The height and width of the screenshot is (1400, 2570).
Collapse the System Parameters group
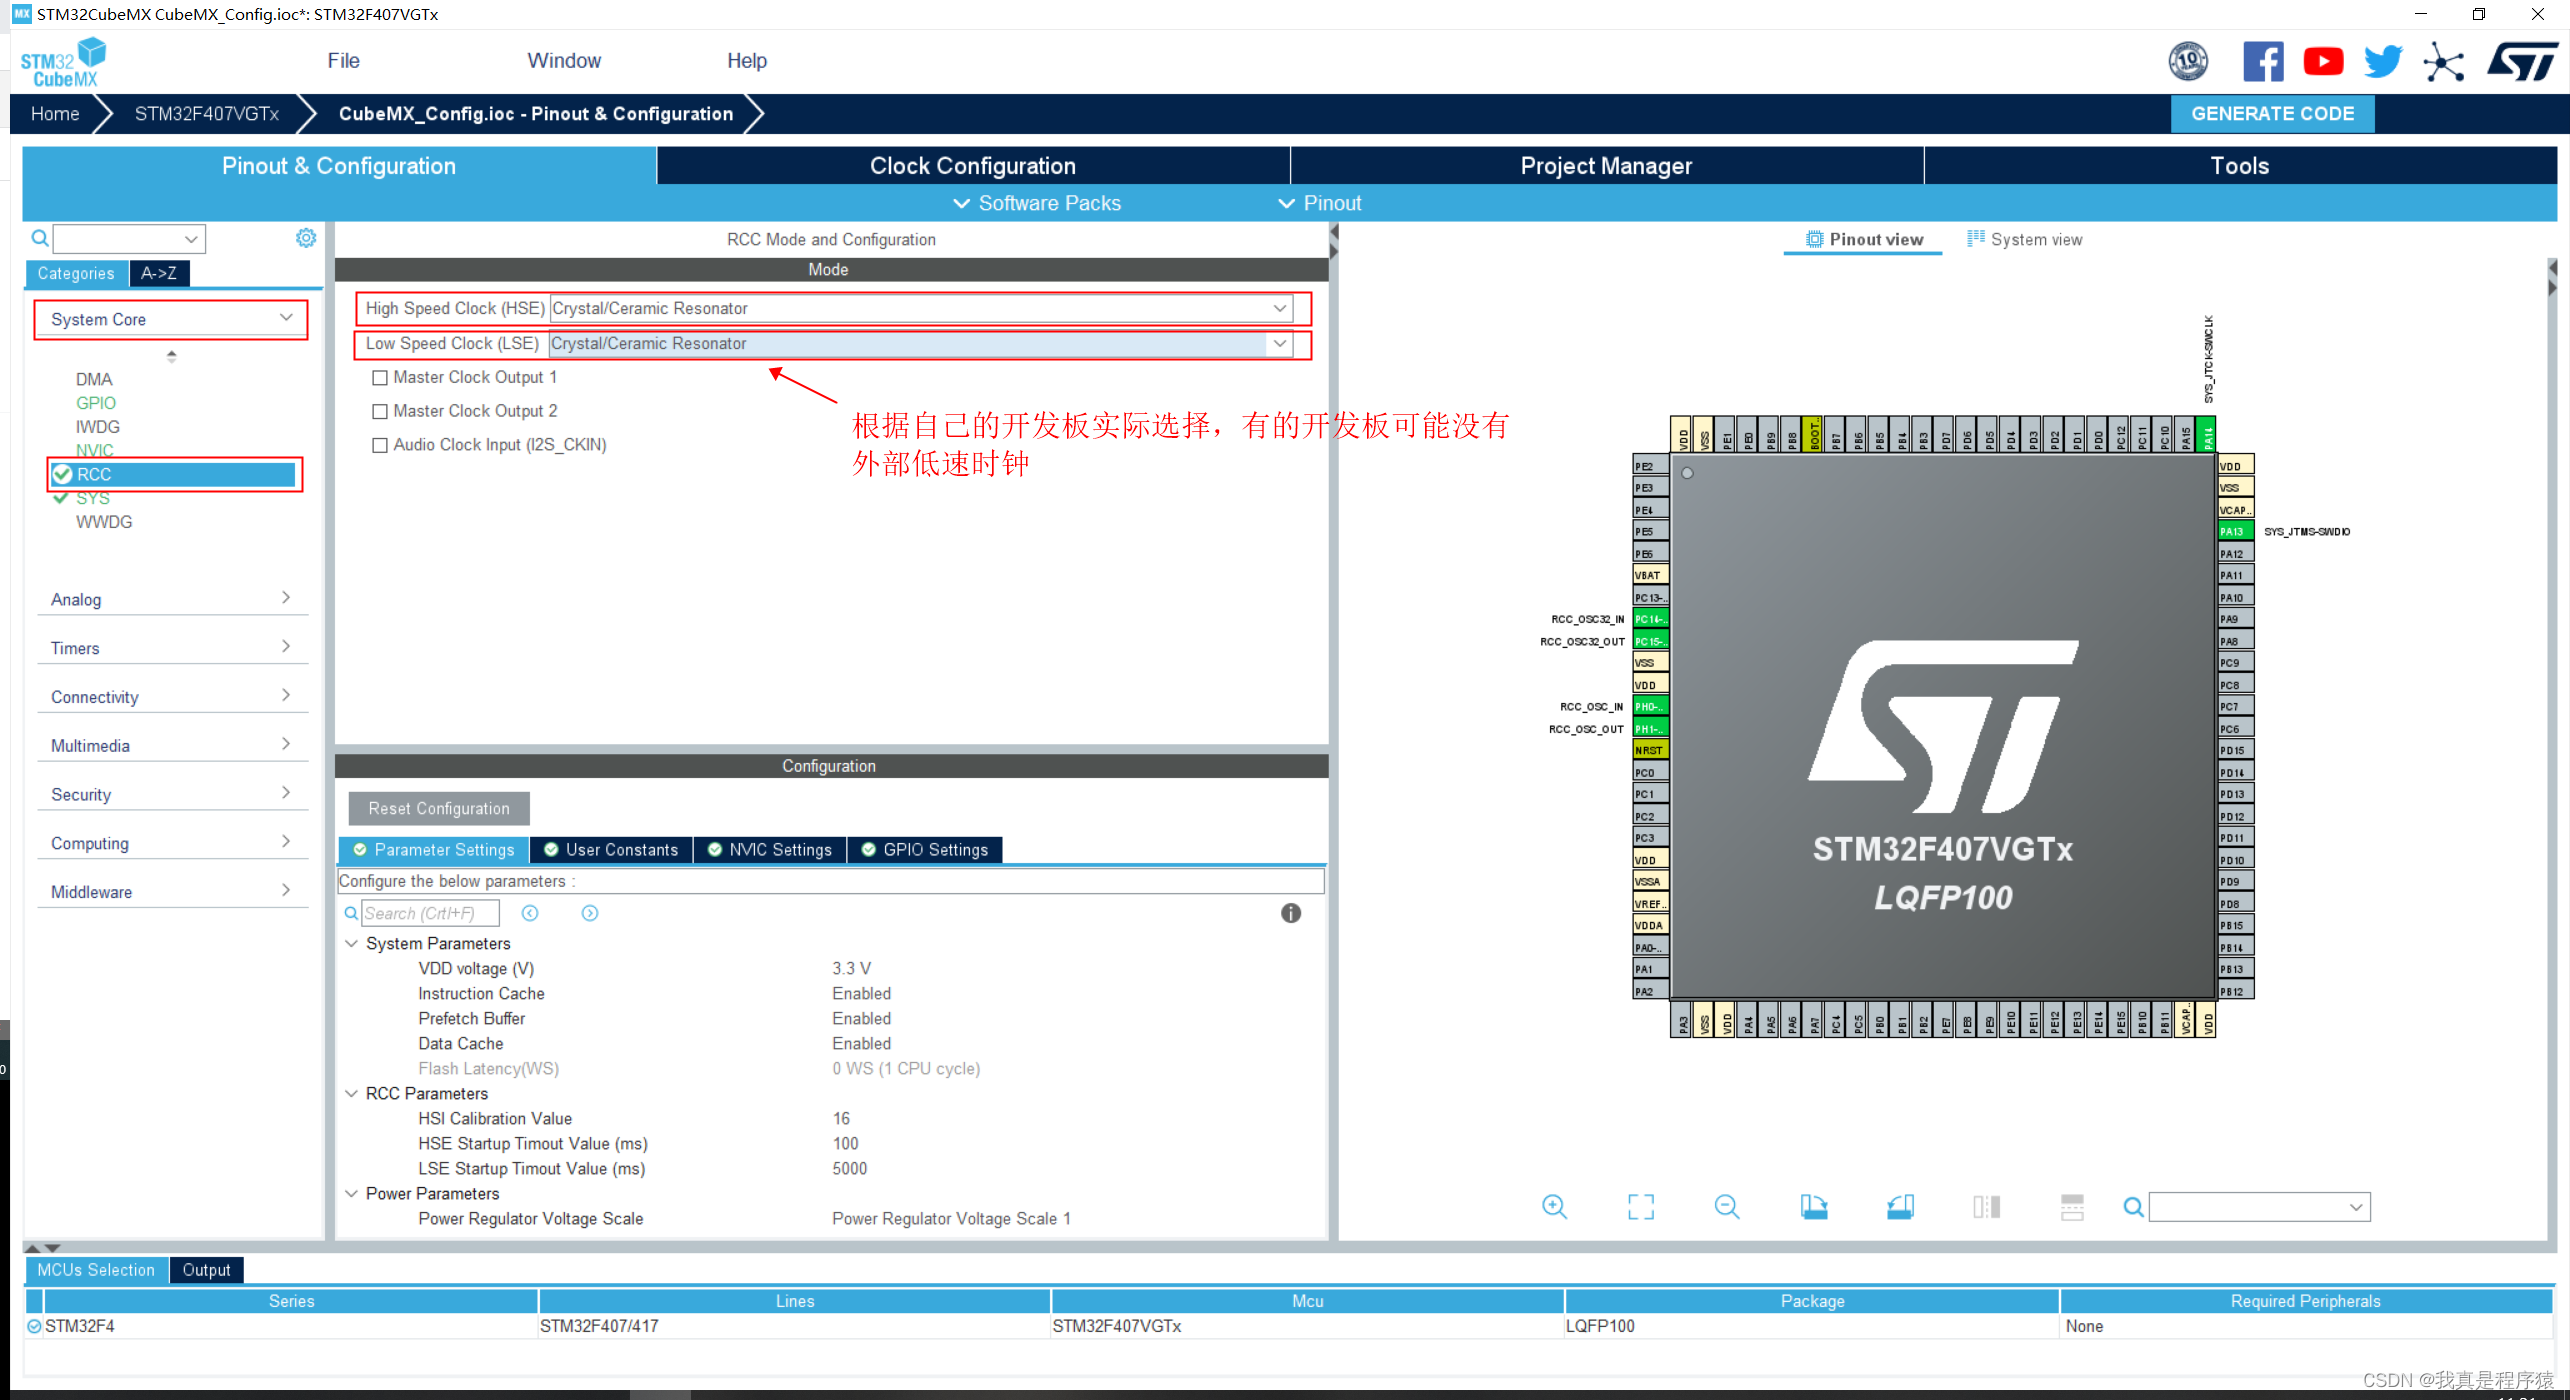351,943
